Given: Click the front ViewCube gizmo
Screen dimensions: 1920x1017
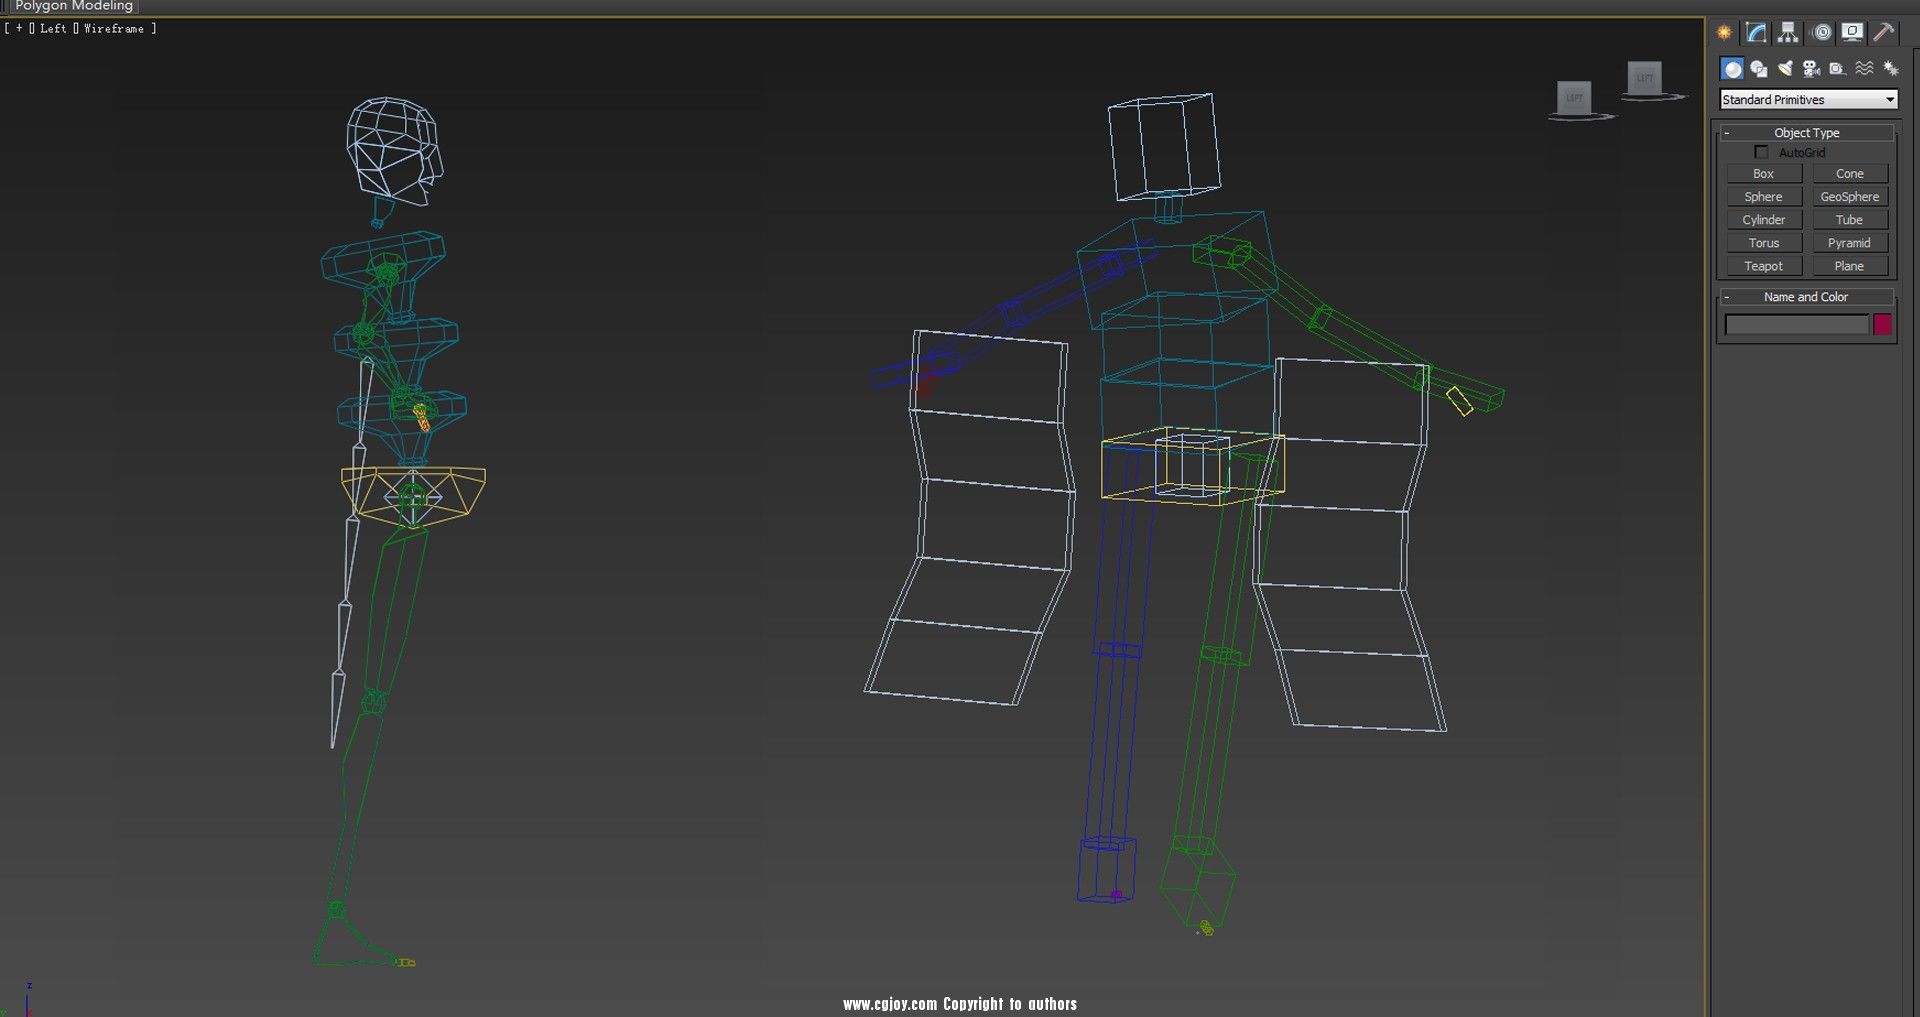Looking at the screenshot, I should pos(1575,98).
